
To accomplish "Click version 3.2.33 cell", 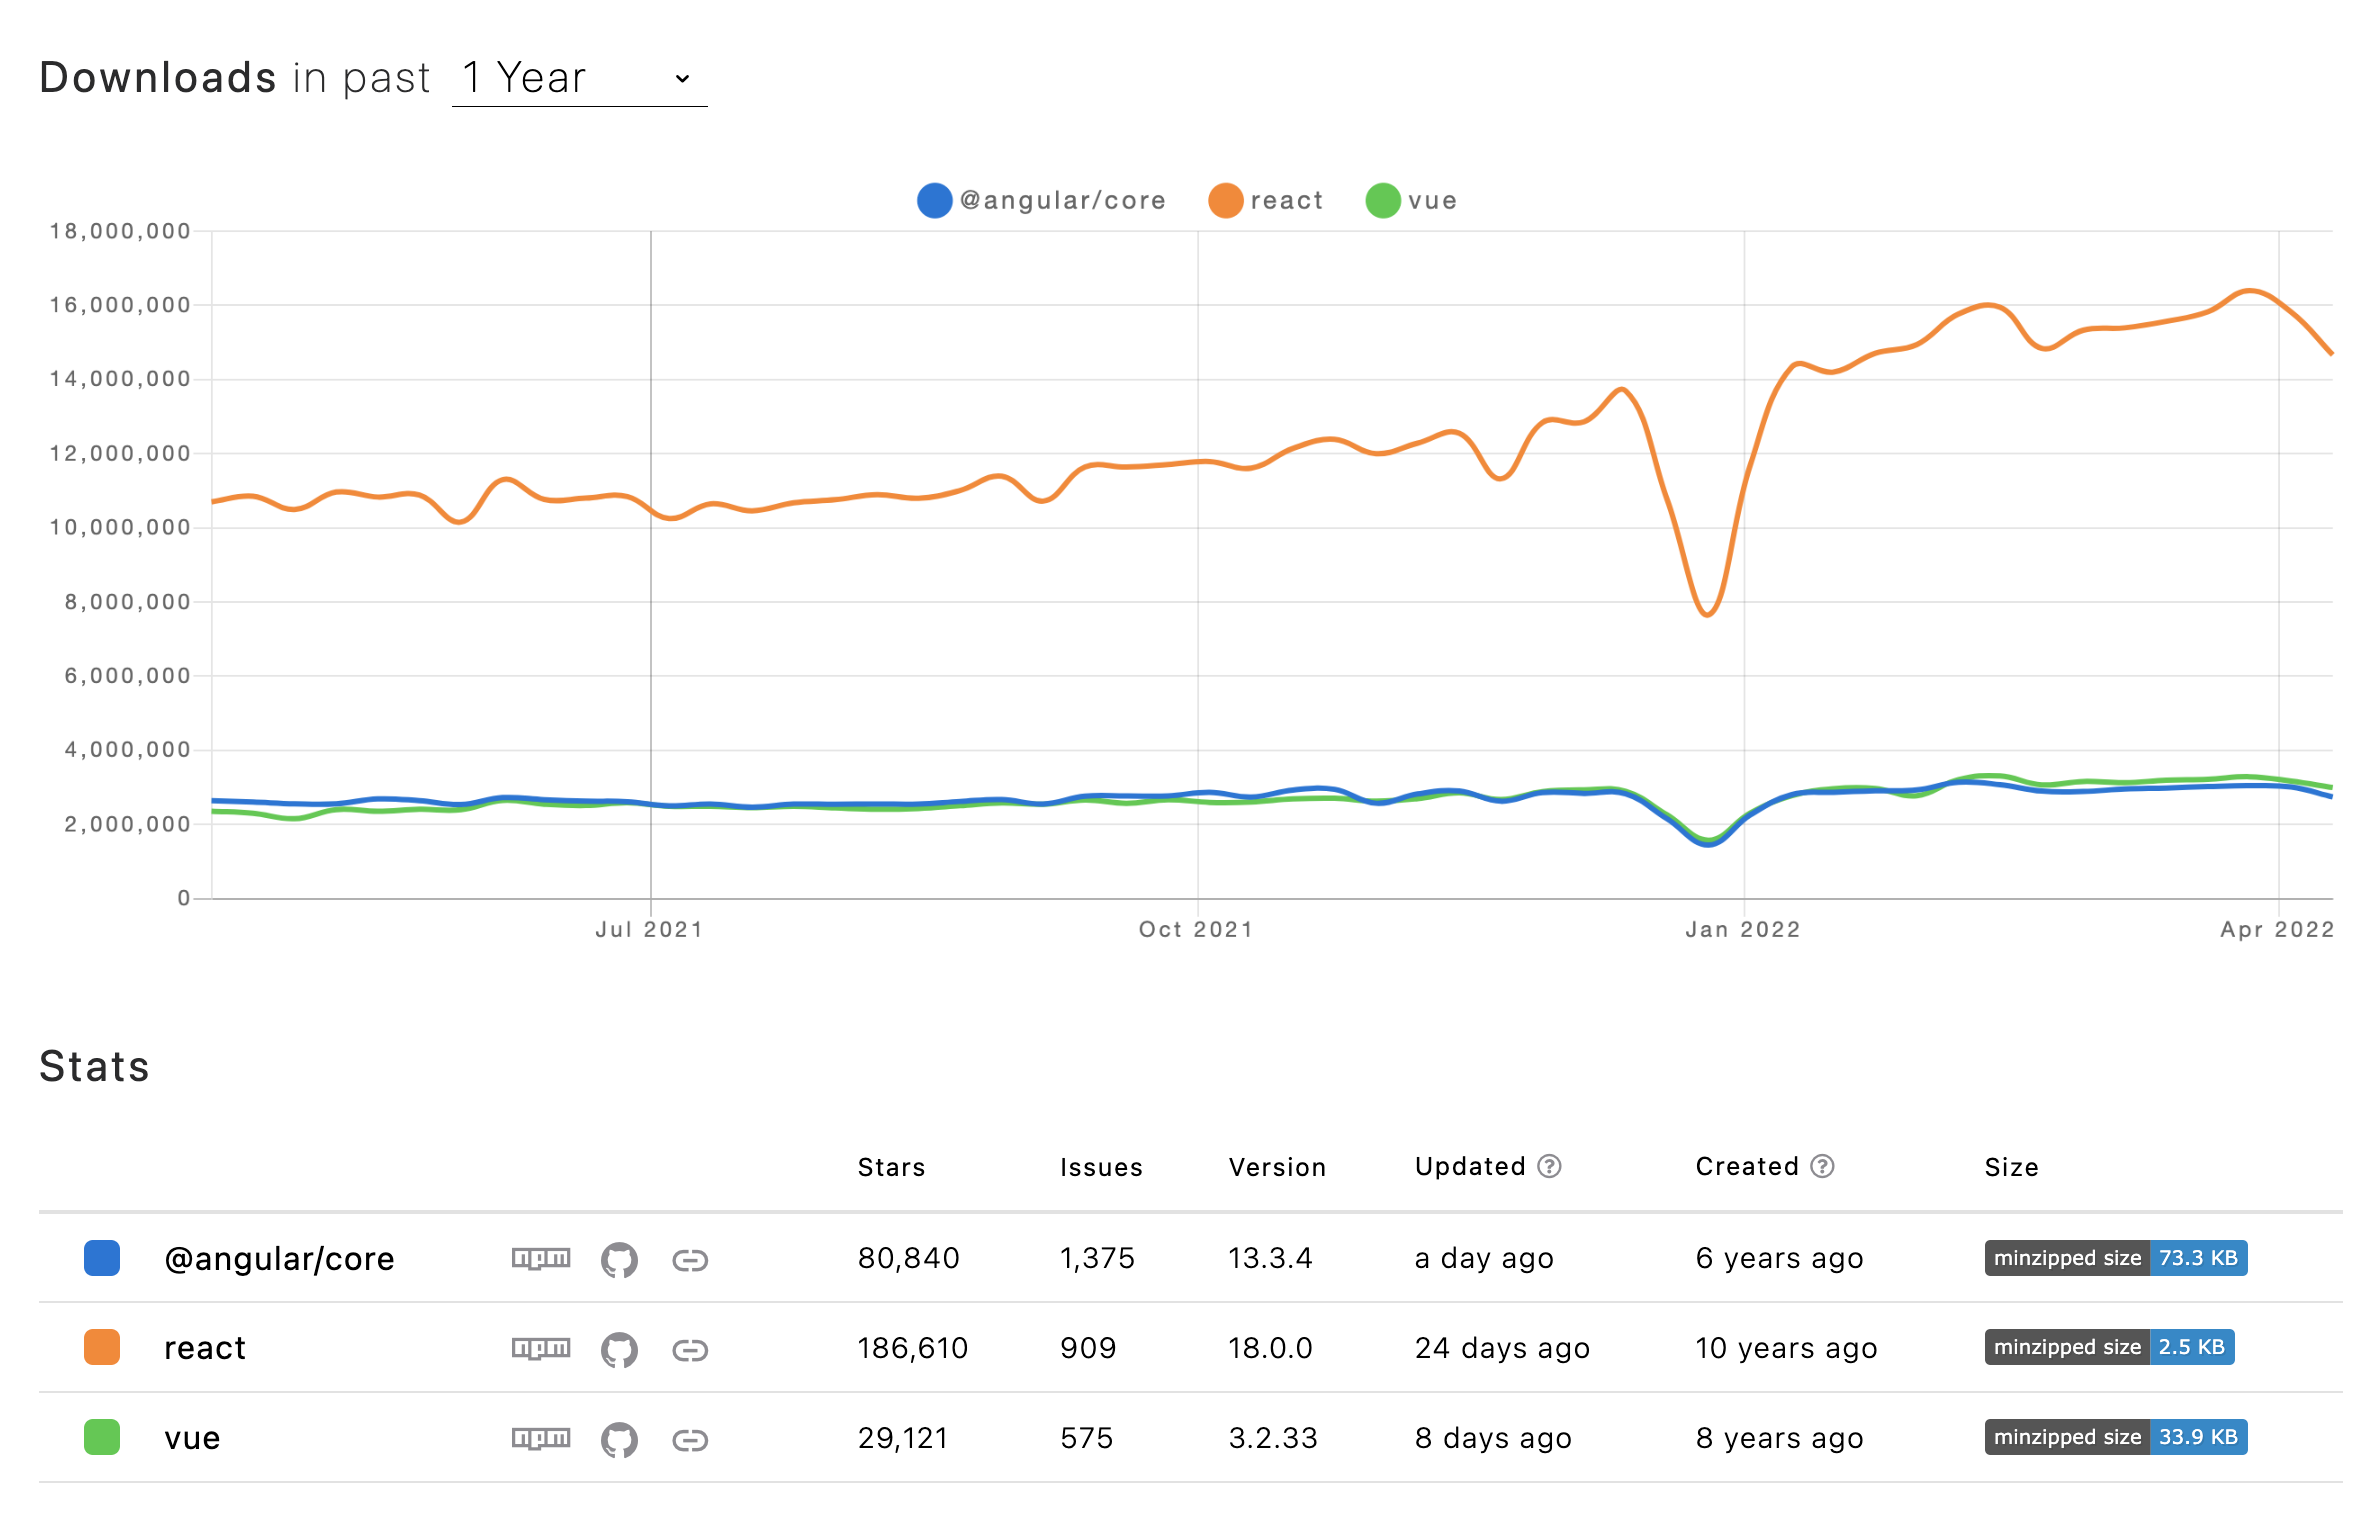I will pyautogui.click(x=1273, y=1438).
